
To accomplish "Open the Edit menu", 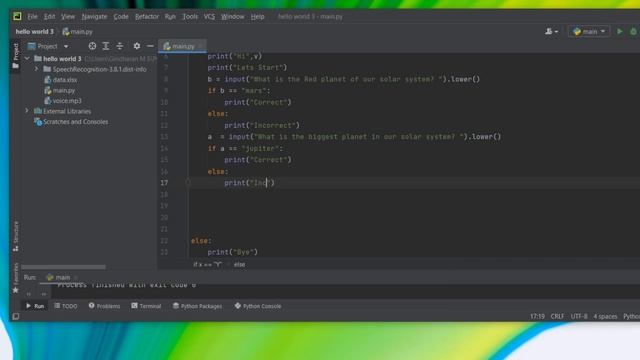I will pos(49,17).
